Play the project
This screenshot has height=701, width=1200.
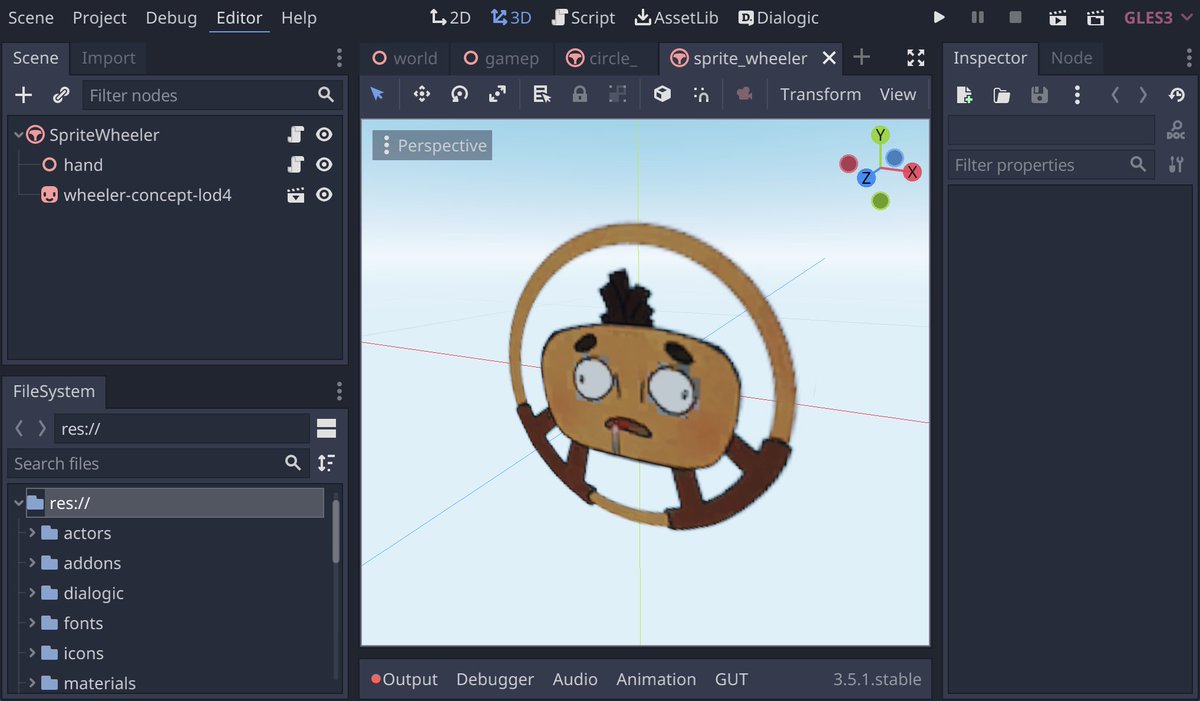pos(939,18)
